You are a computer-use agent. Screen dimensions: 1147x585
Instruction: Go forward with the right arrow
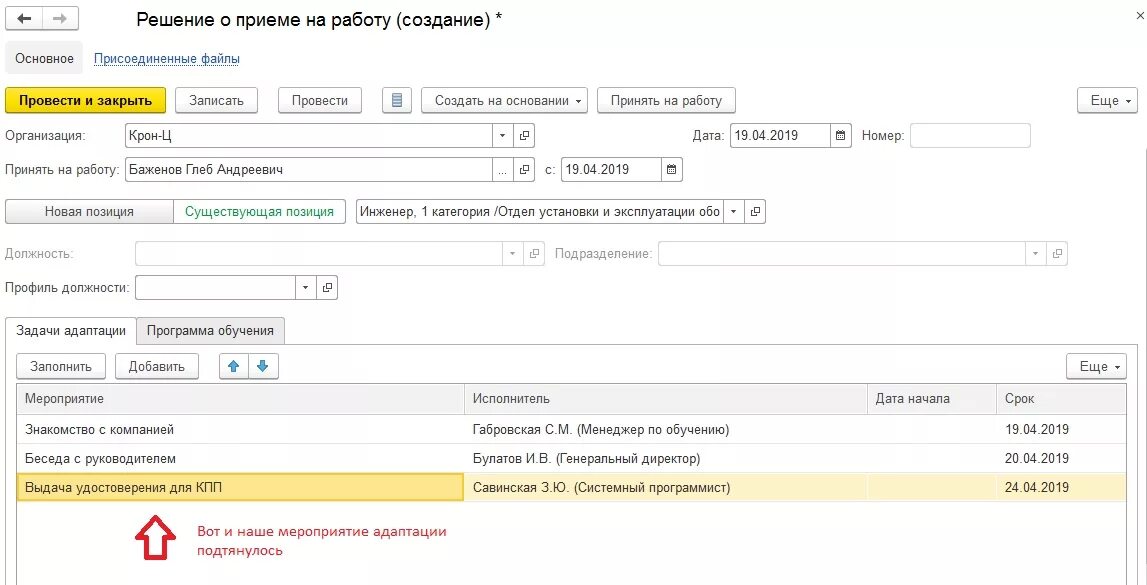coord(60,20)
